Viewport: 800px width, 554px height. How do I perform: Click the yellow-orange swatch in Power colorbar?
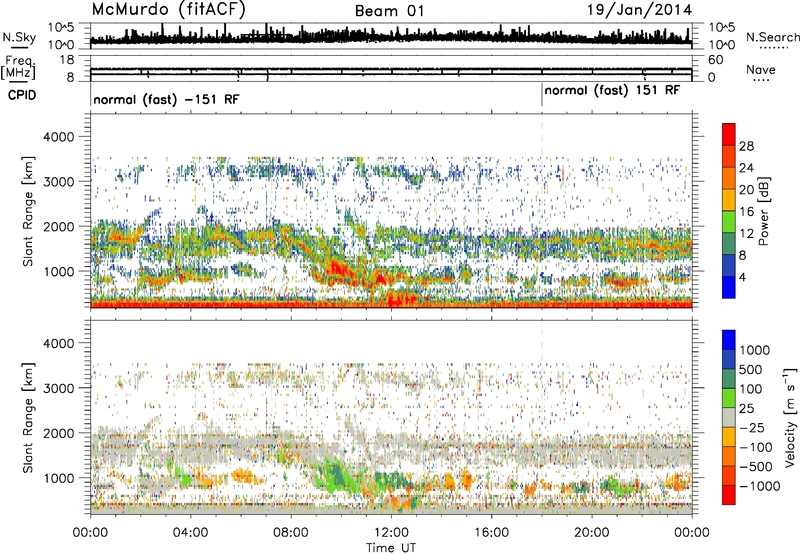(x=729, y=199)
